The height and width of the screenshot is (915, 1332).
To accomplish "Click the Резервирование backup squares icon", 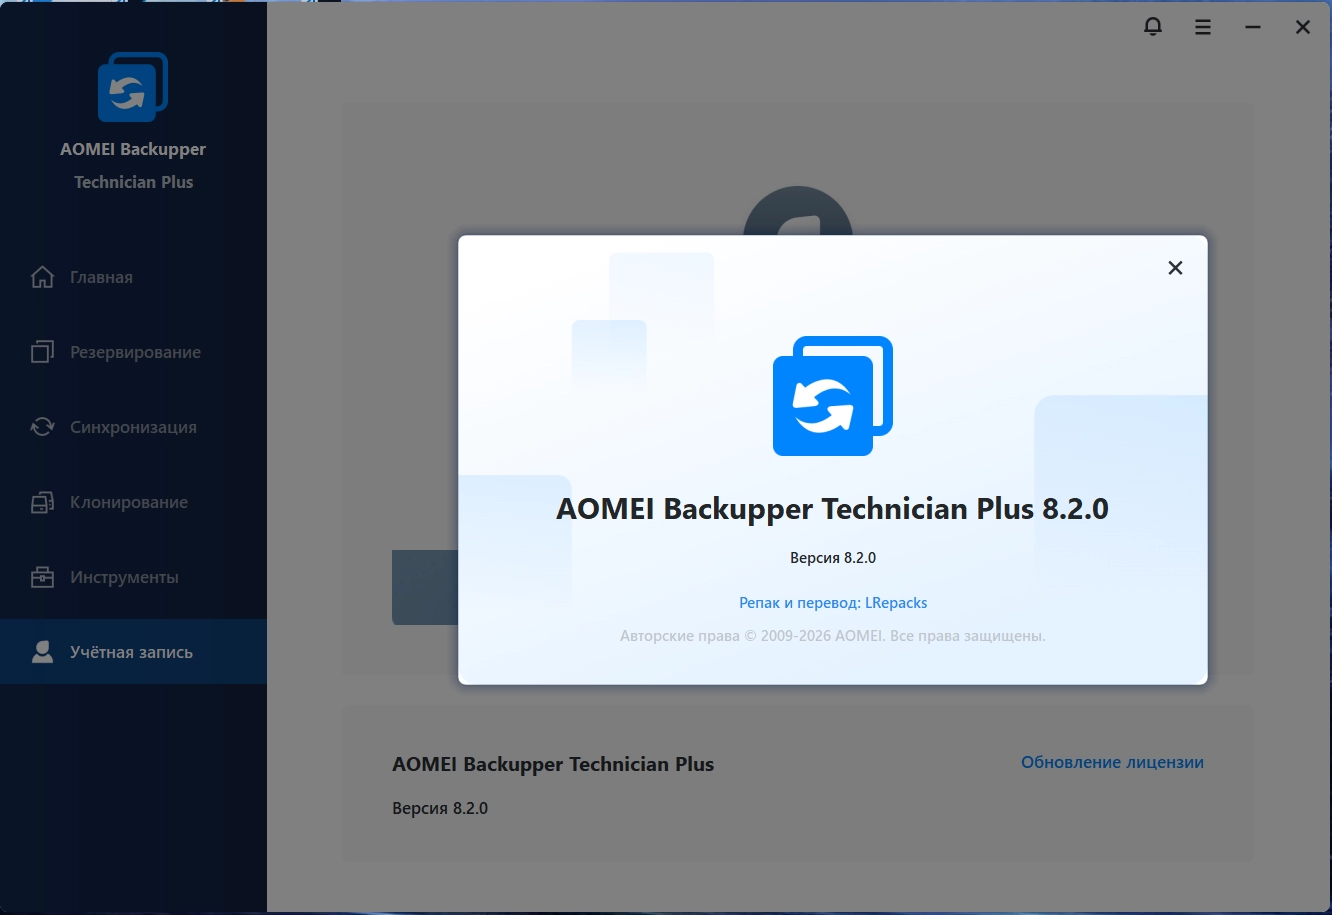I will pyautogui.click(x=42, y=352).
